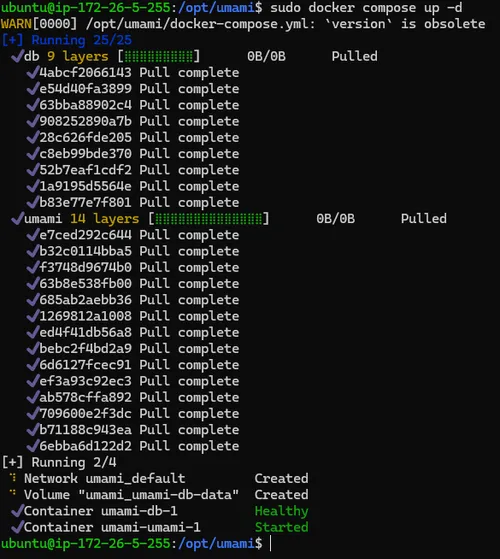Viewport: 500px width, 559px height.
Task: Click the green Started status text
Action: pyautogui.click(x=282, y=527)
